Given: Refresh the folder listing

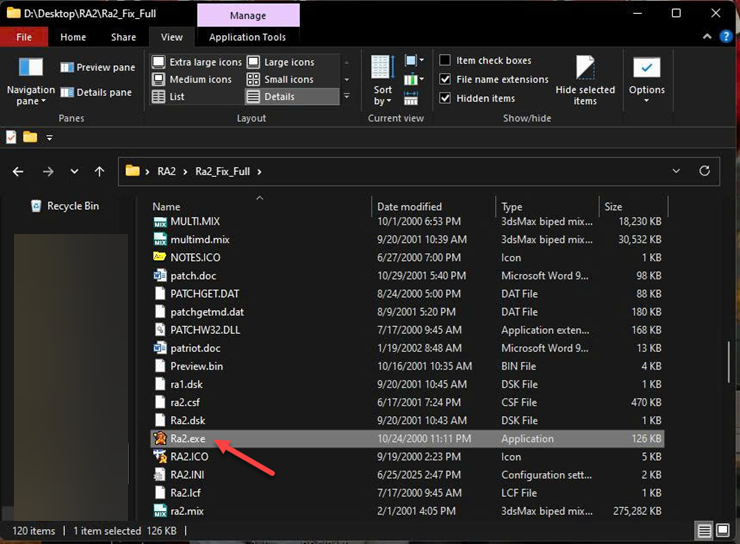Looking at the screenshot, I should (704, 171).
